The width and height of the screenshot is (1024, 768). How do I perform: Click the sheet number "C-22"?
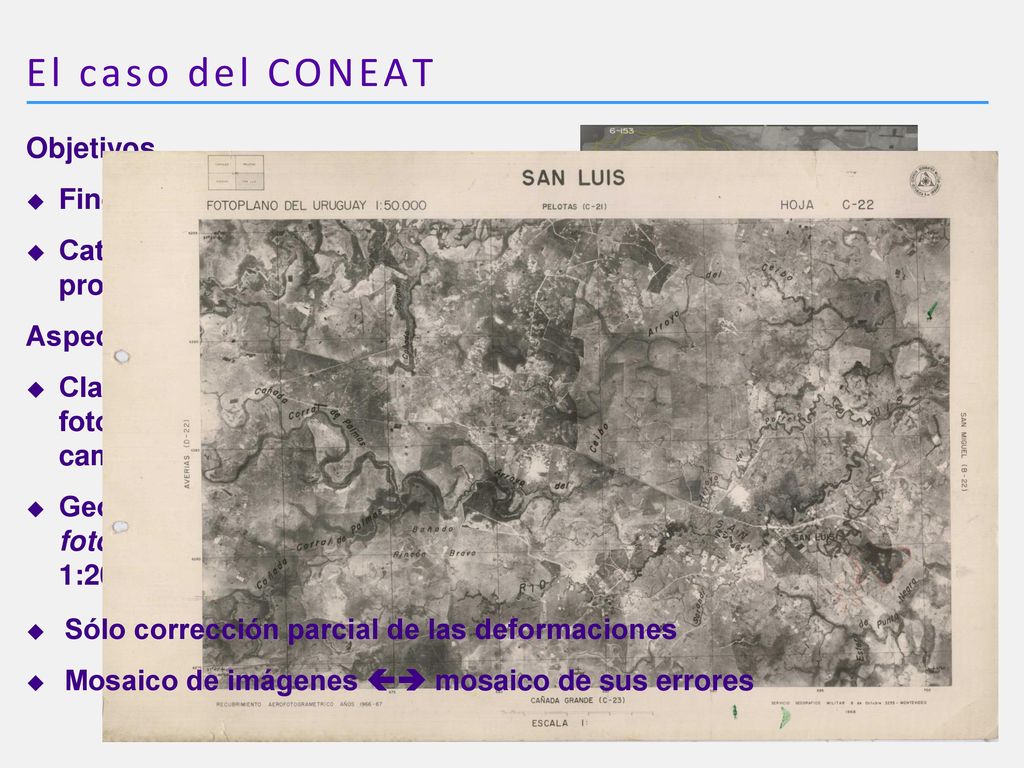(857, 205)
